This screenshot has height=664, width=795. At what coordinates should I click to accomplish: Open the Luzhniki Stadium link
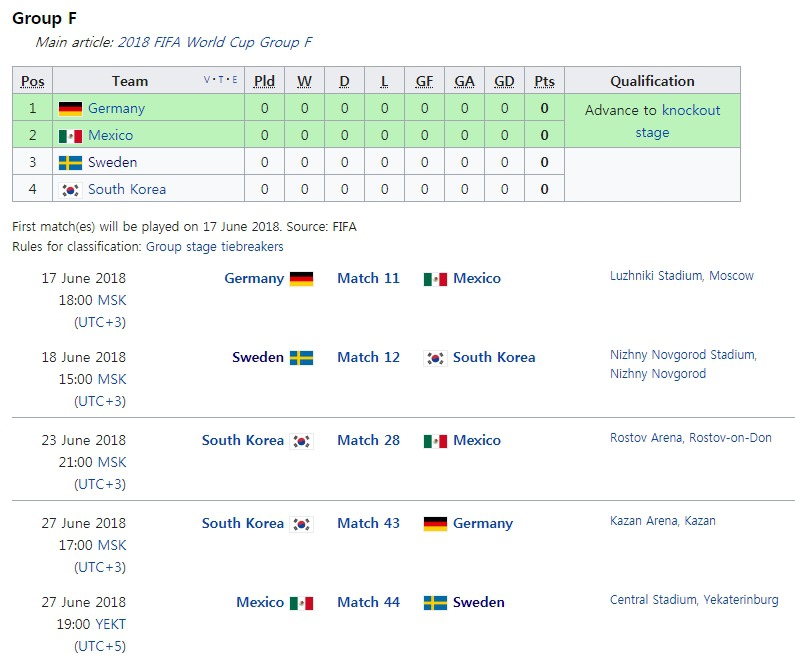(656, 276)
